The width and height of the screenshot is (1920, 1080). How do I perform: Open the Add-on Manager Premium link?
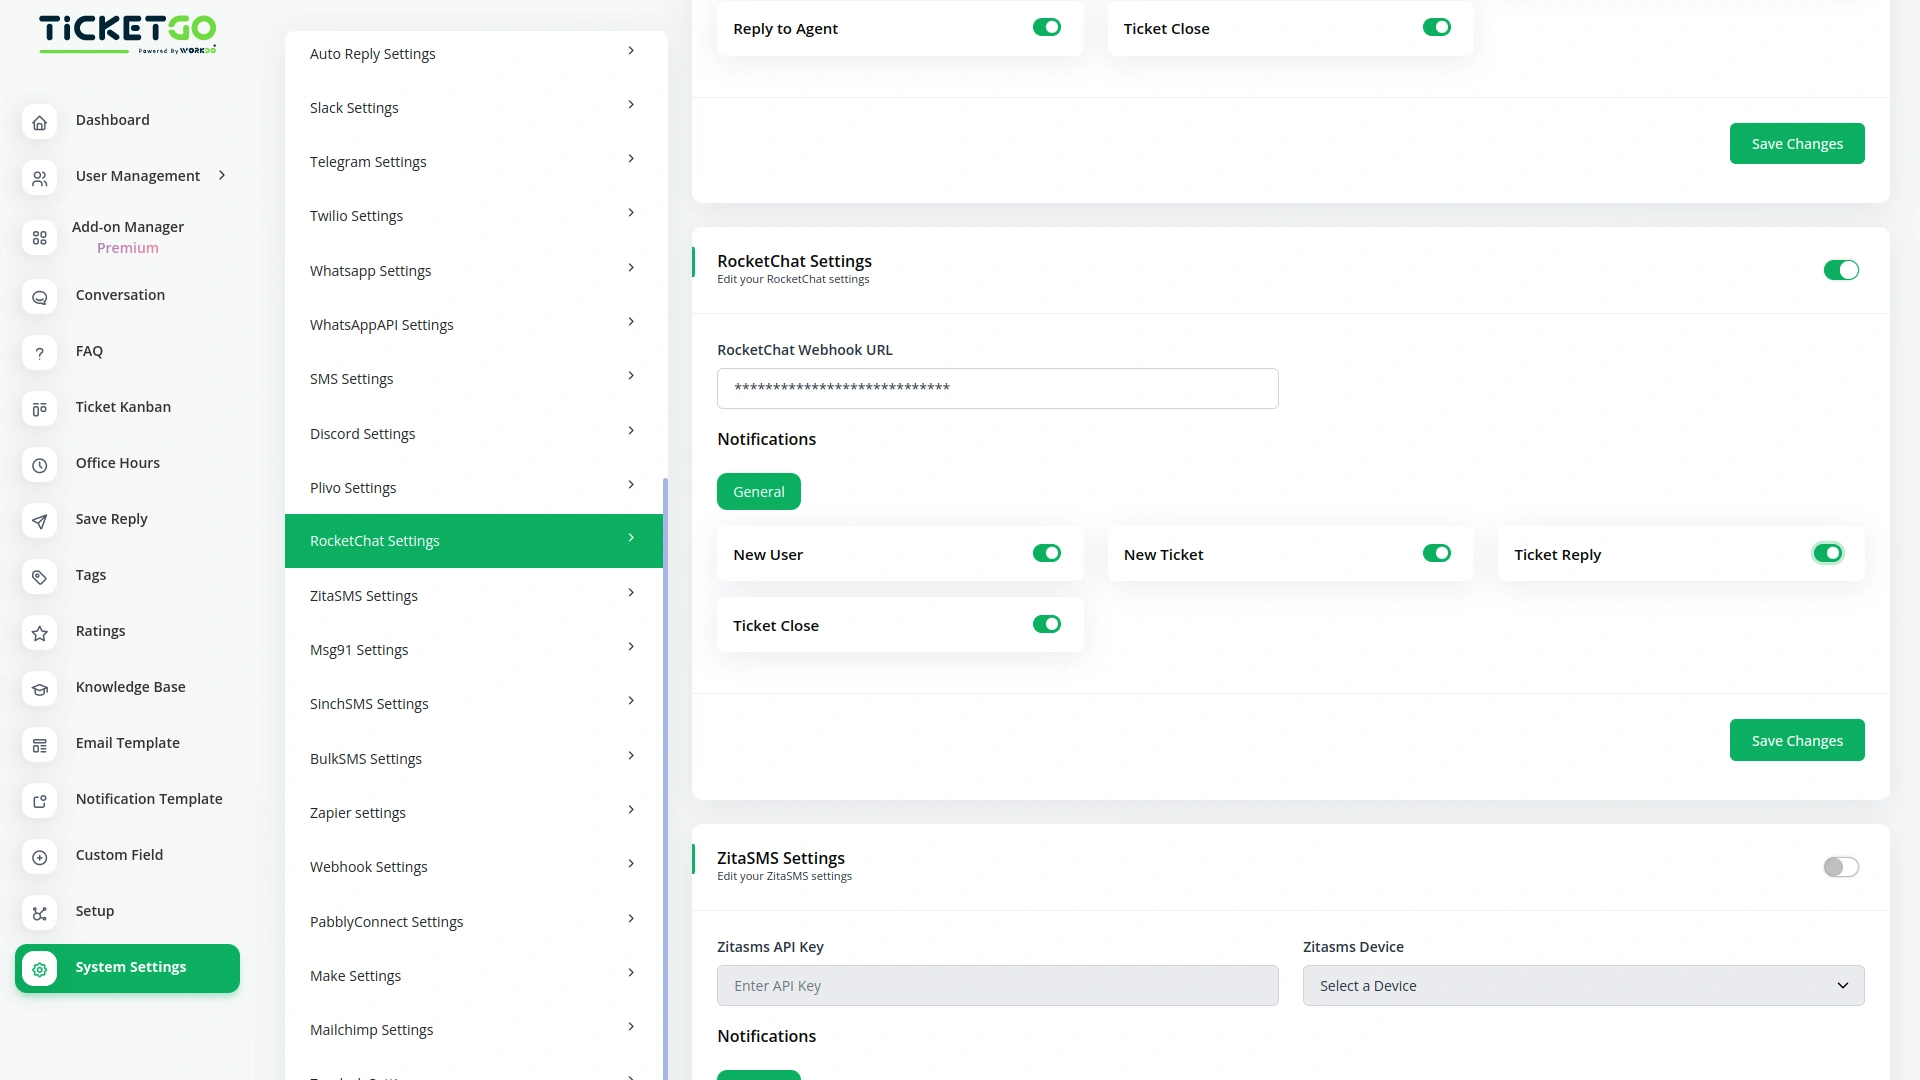click(127, 237)
